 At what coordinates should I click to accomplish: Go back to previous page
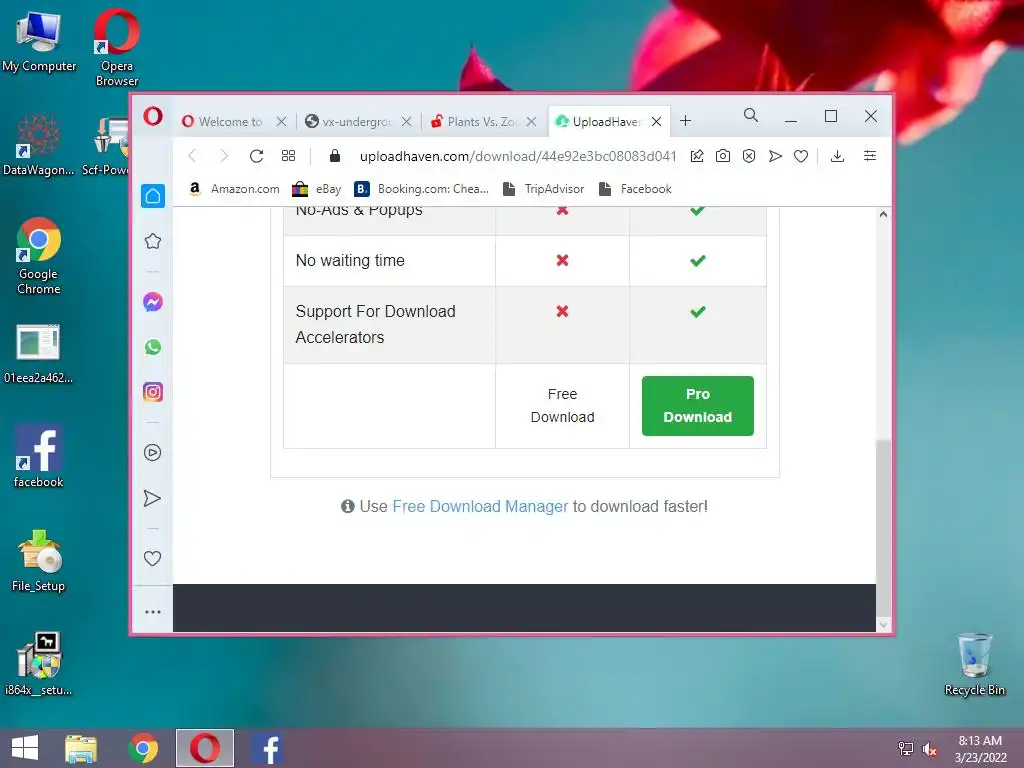192,155
